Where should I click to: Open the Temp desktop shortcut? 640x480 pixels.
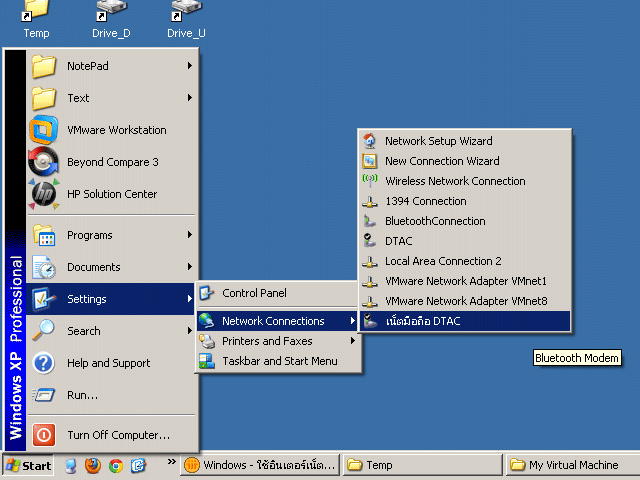36,20
